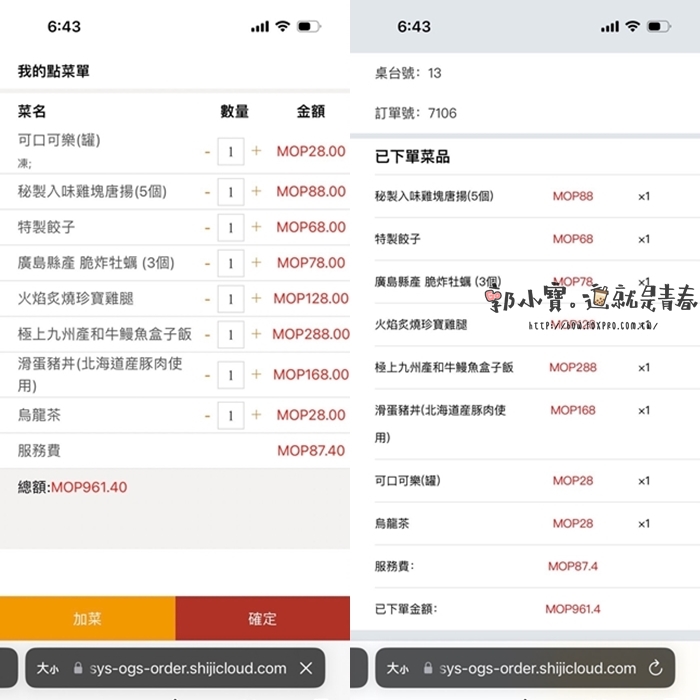
Task: Open 大小 text size menu on right
Action: point(397,668)
